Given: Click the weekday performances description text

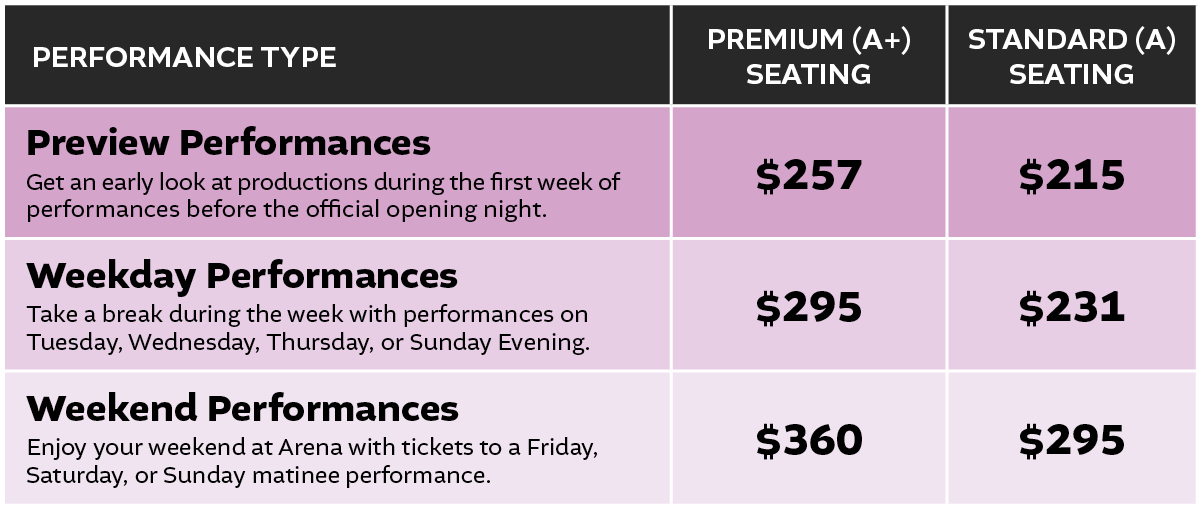Looking at the screenshot, I should pyautogui.click(x=307, y=329).
